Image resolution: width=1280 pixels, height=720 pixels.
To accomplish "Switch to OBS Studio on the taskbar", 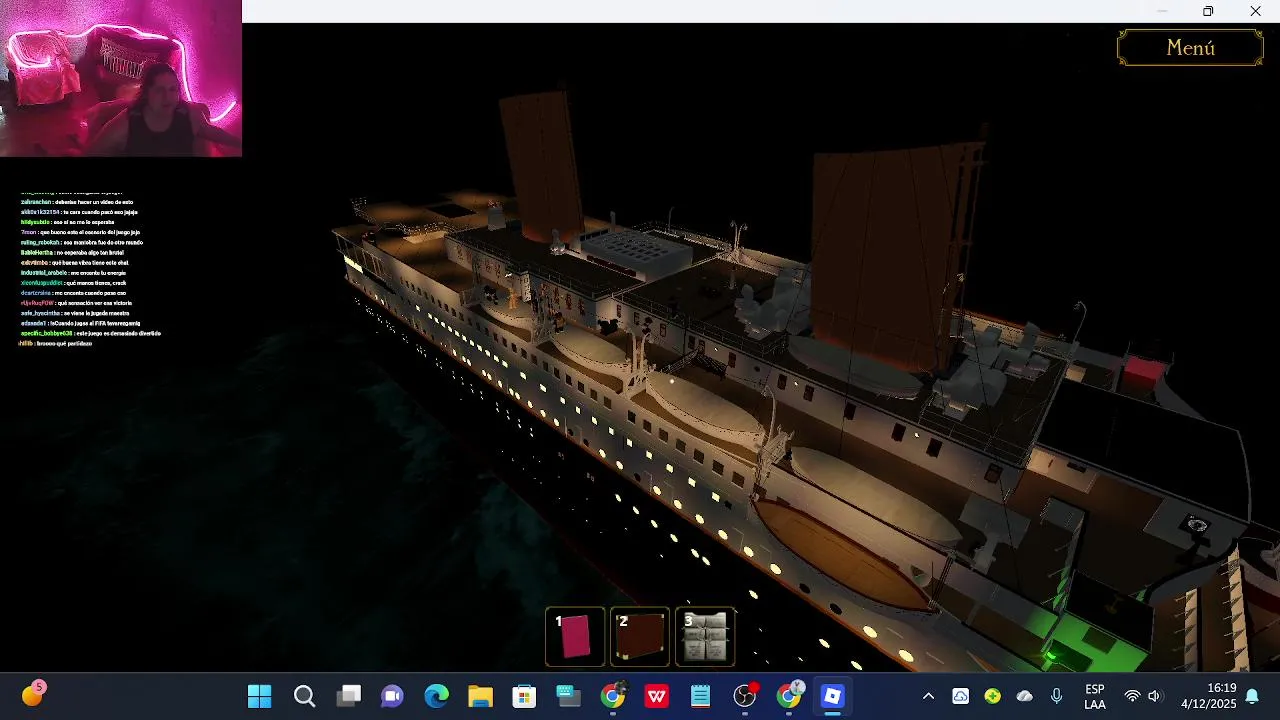I will point(744,697).
